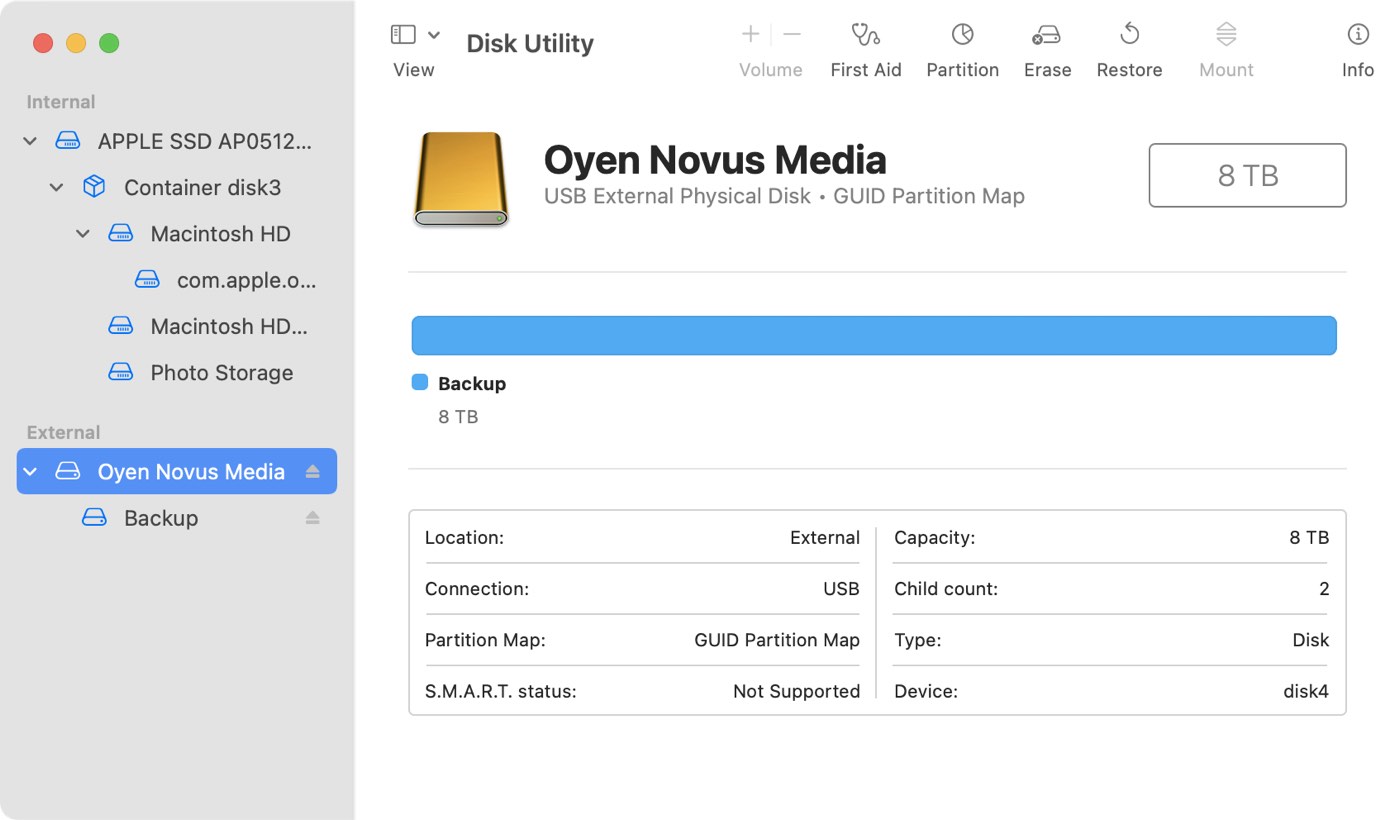Open the Info toolbar icon
Image resolution: width=1400 pixels, height=820 pixels.
1358,35
